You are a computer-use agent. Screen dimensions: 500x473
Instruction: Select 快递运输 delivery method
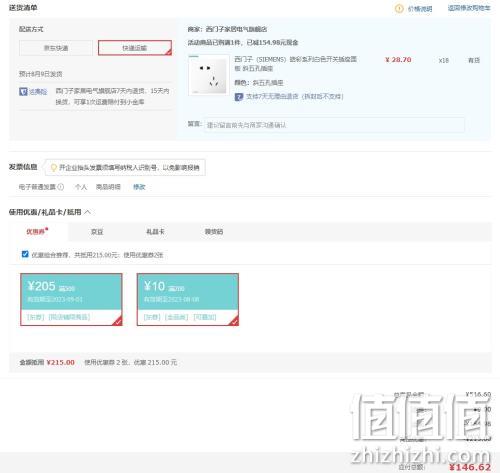tap(135, 48)
